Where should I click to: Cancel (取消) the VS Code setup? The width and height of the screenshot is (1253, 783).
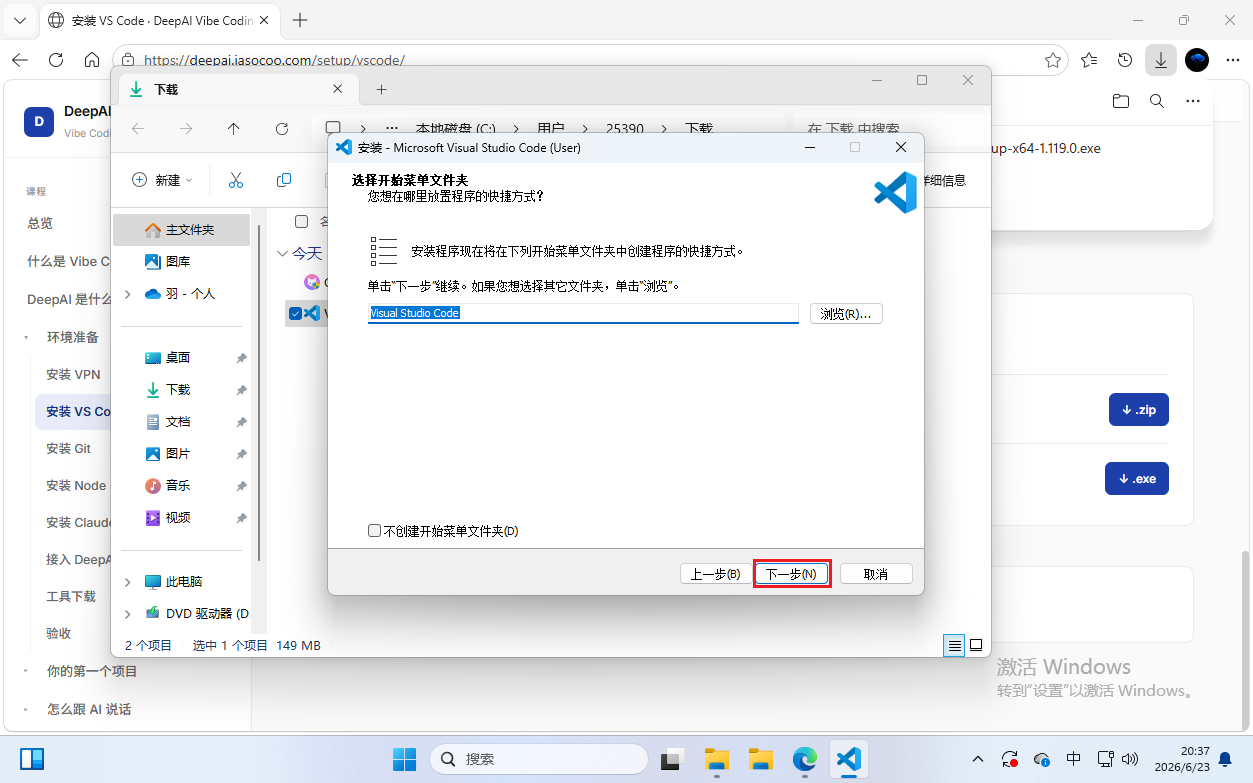pyautogui.click(x=876, y=574)
